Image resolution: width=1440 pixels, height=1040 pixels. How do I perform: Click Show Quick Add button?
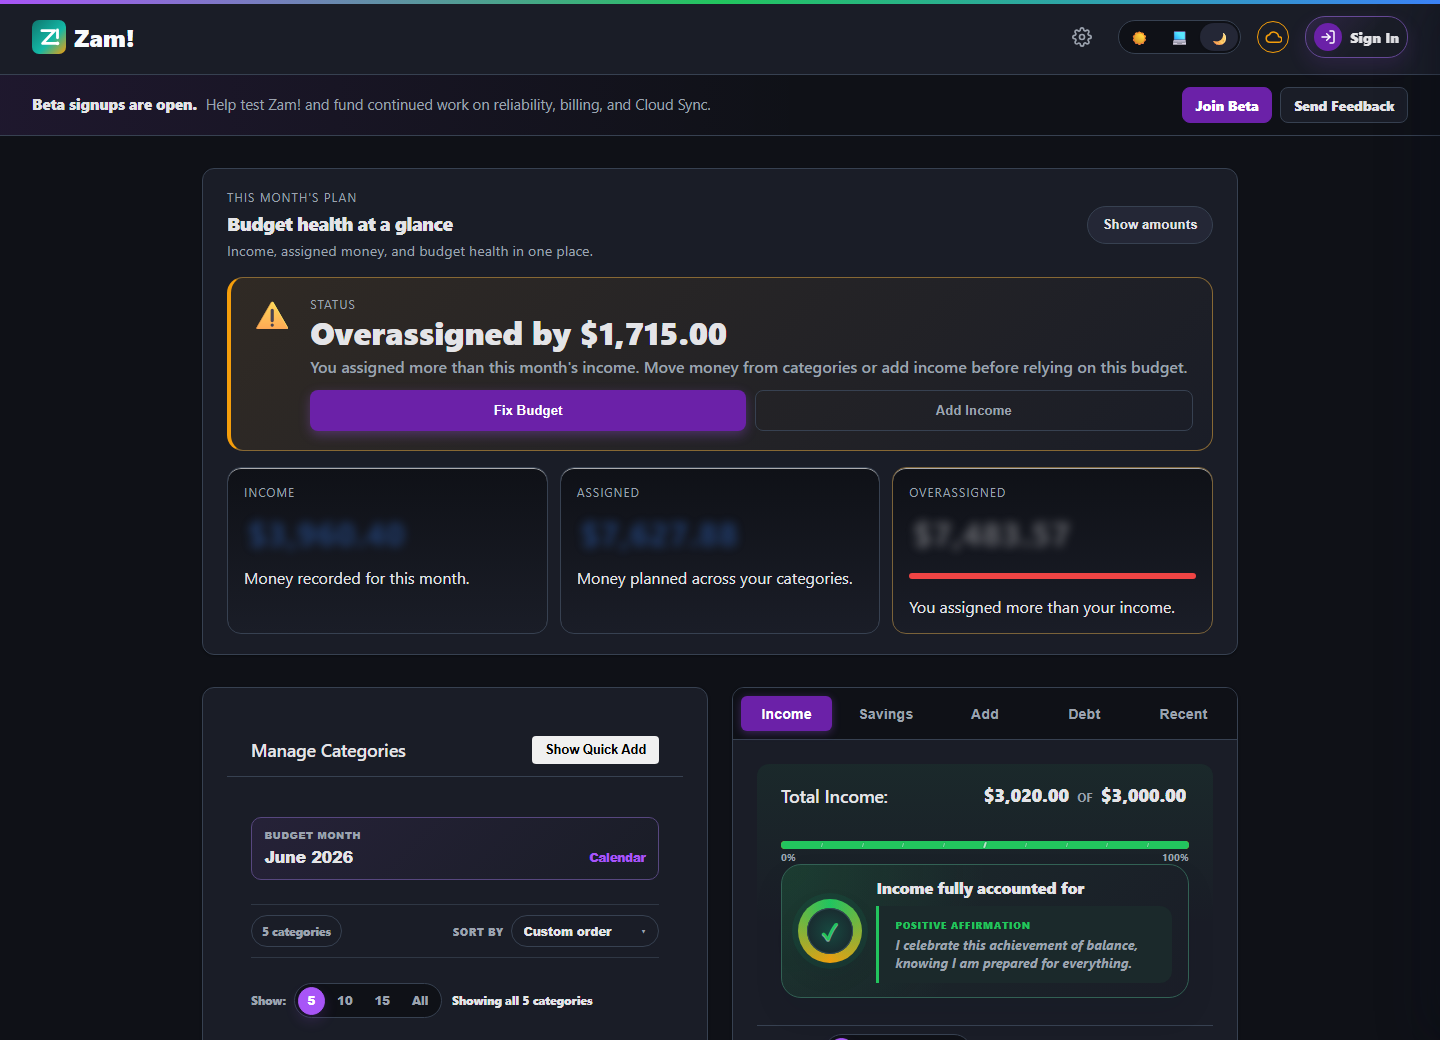pos(596,749)
